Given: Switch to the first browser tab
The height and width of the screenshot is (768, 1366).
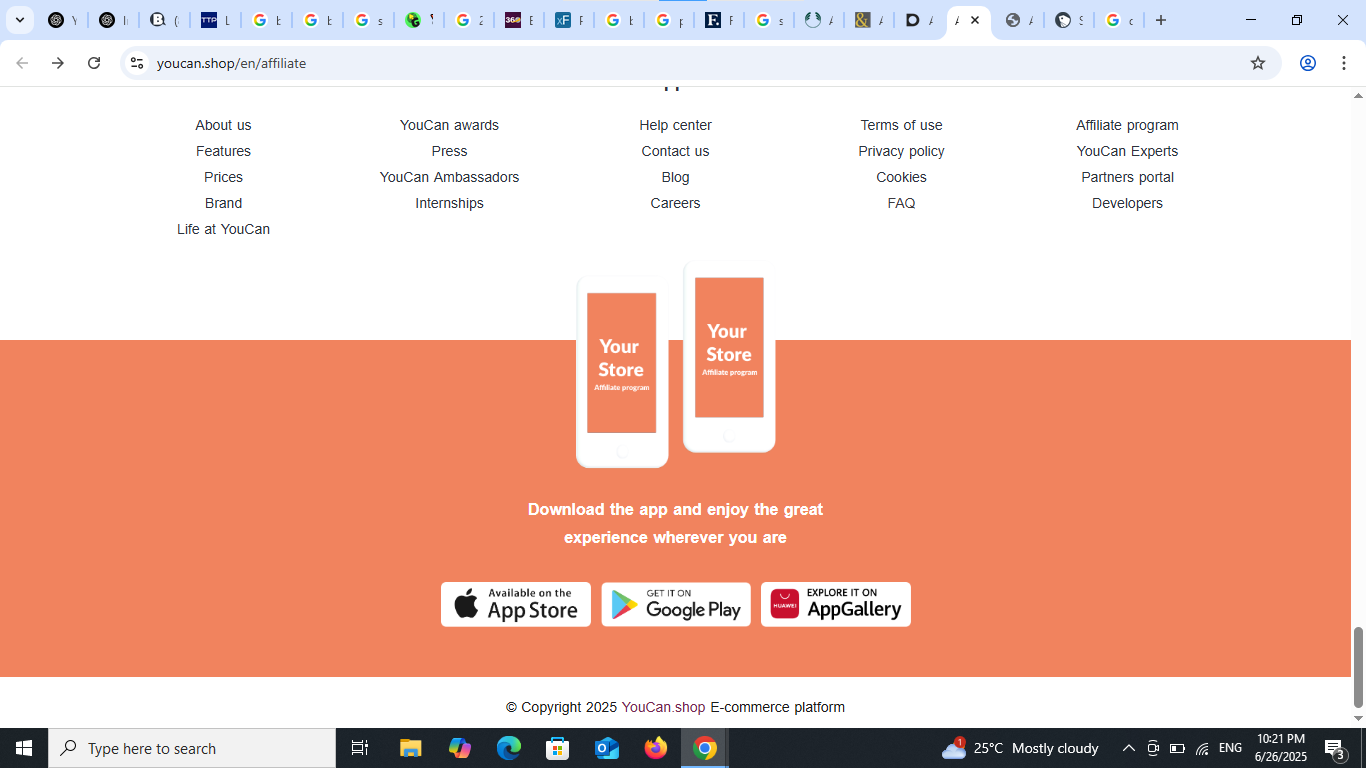Looking at the screenshot, I should [x=62, y=20].
